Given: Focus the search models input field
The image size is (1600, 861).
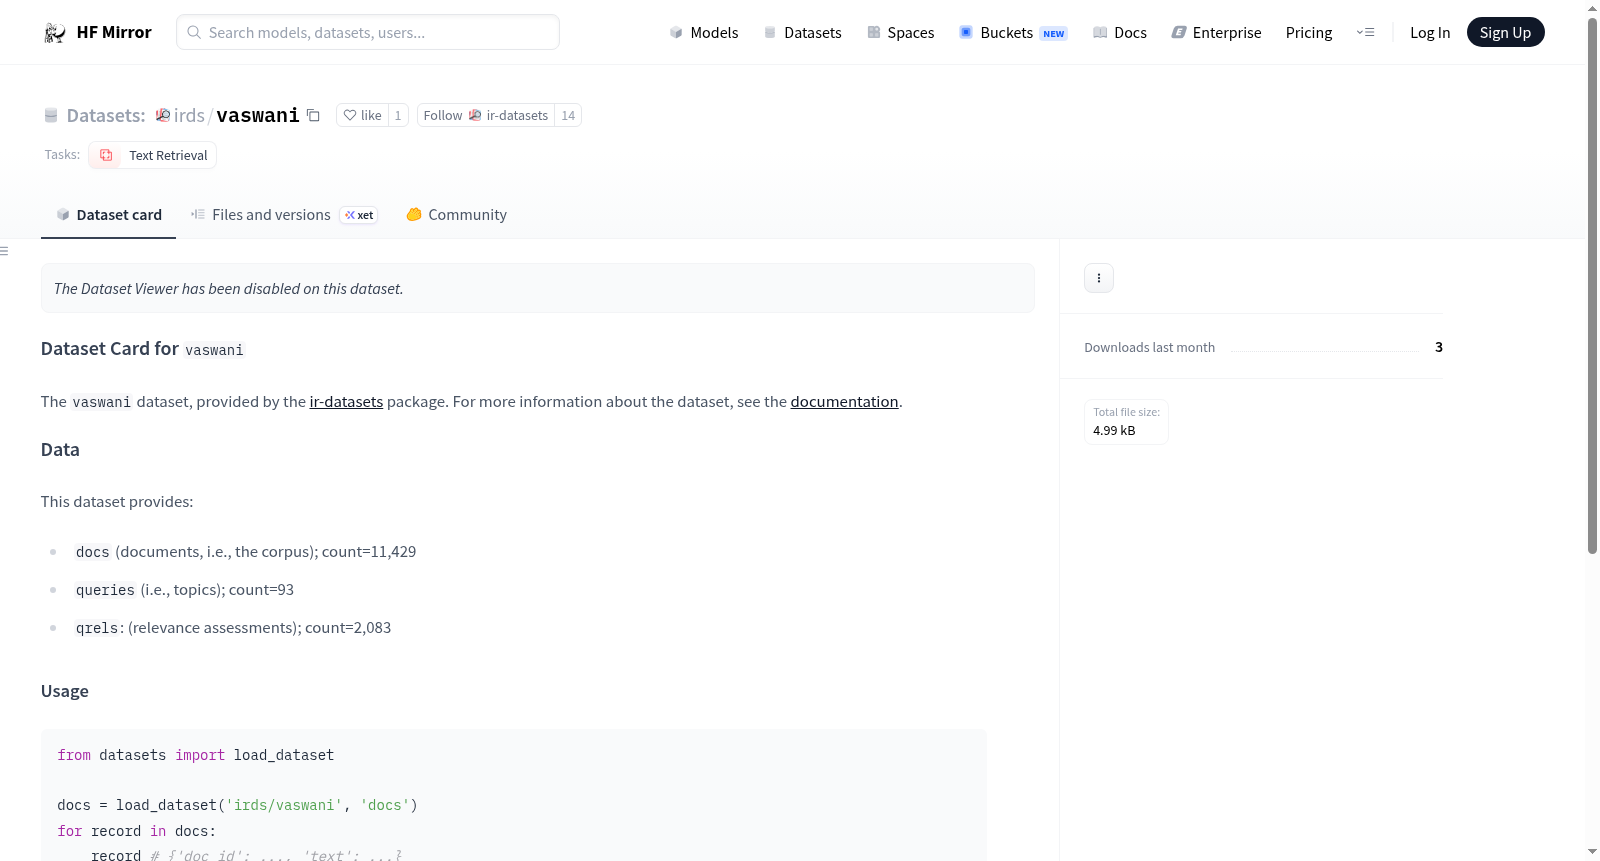Looking at the screenshot, I should (368, 32).
